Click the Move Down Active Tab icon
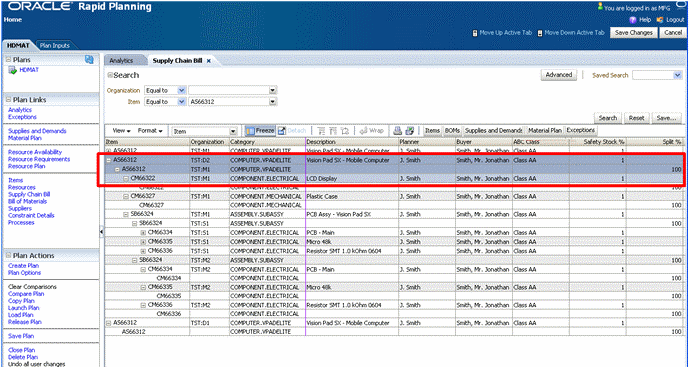Screen dimensions: 690x367 click(x=540, y=33)
